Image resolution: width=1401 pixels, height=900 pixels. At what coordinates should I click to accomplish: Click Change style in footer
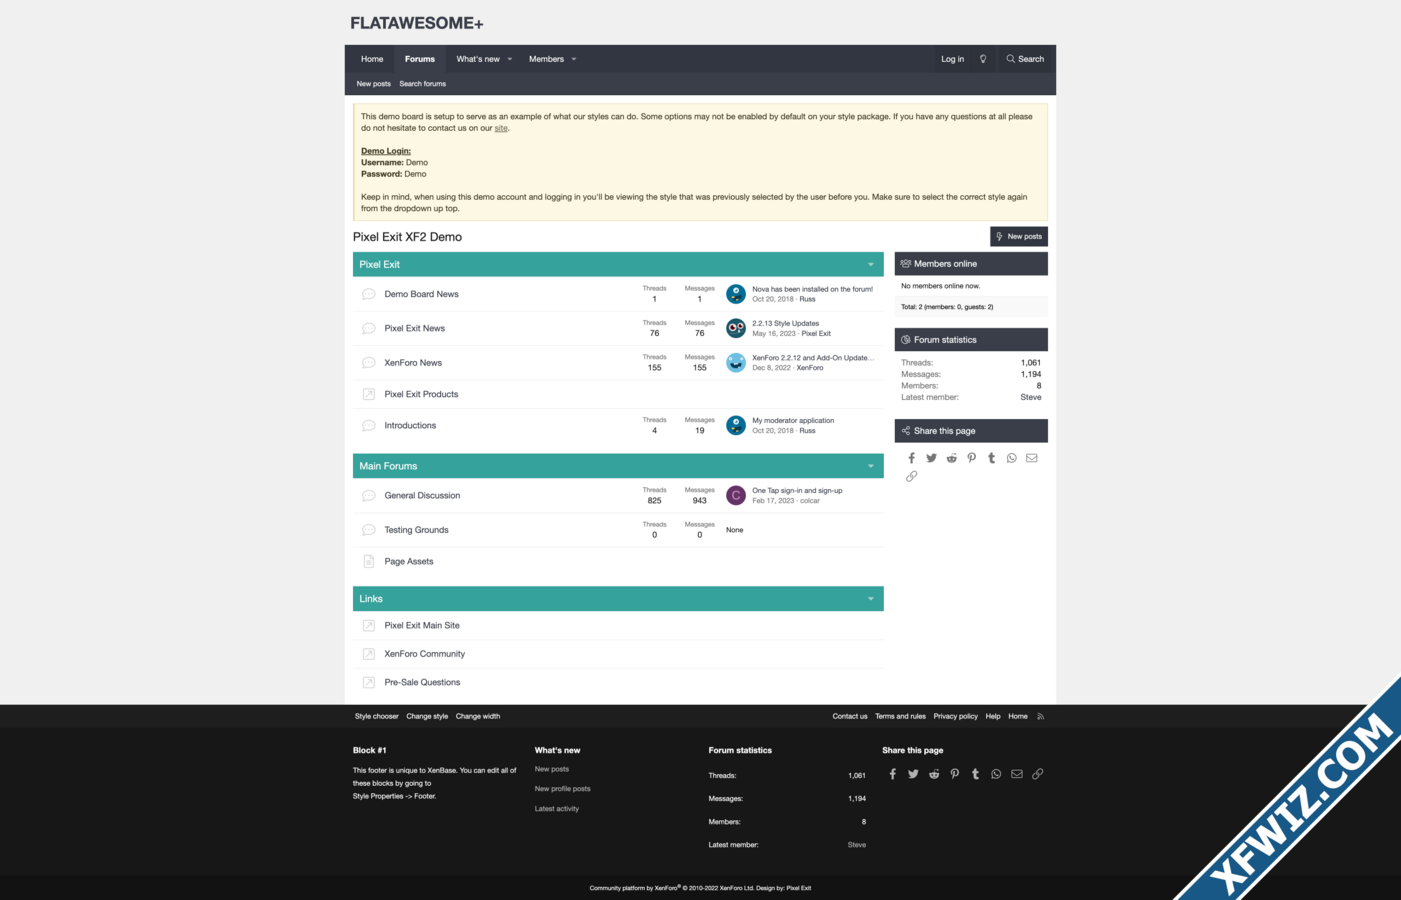point(427,716)
